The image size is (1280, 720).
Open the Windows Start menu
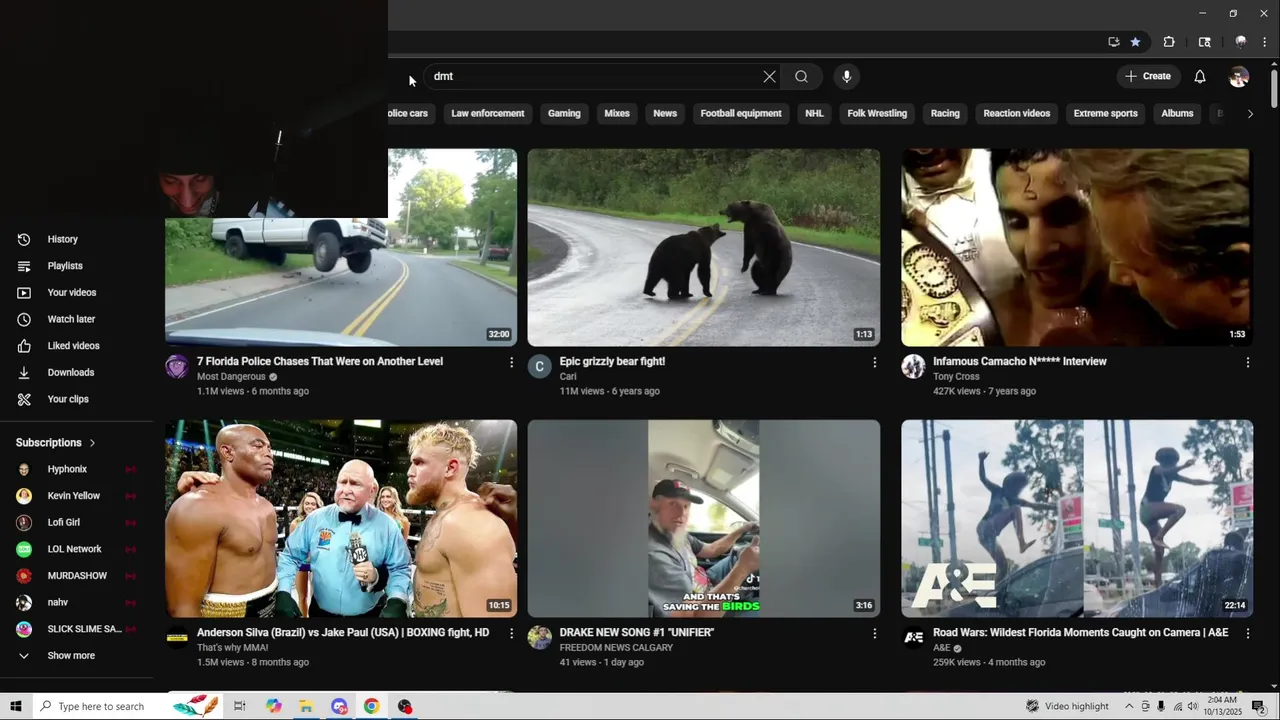16,707
